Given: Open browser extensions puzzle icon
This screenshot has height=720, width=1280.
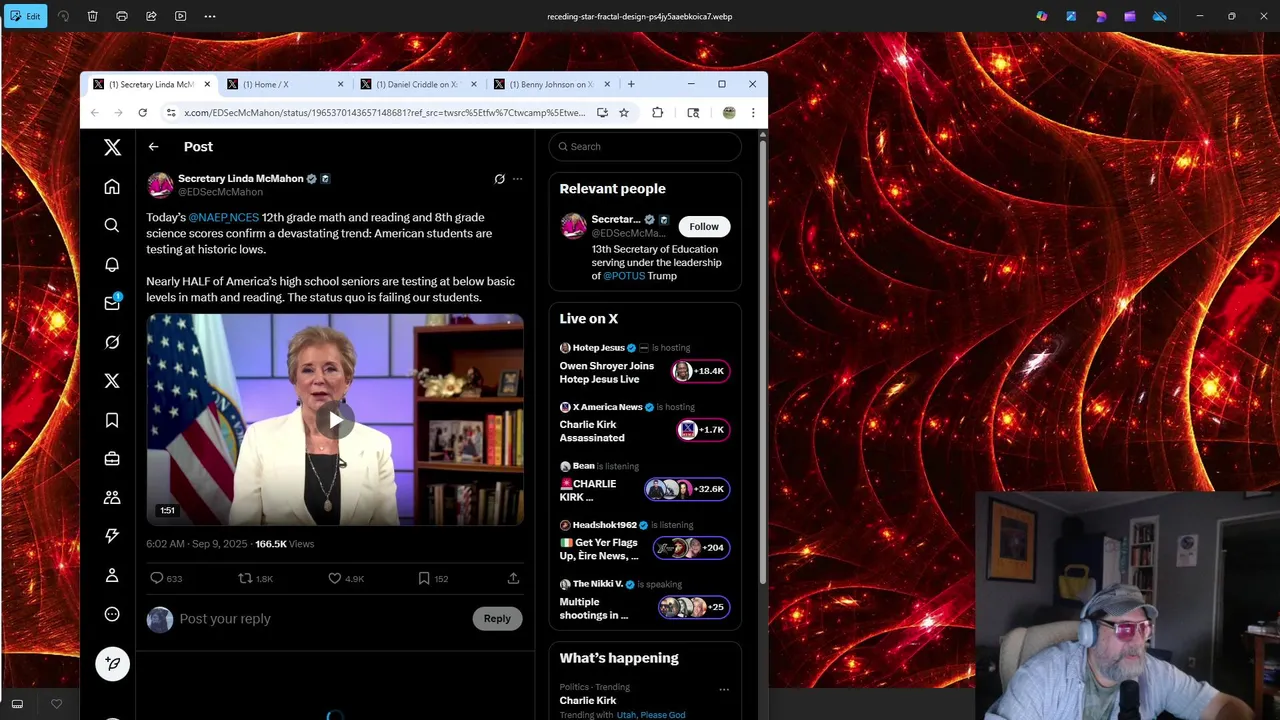Looking at the screenshot, I should coord(657,113).
